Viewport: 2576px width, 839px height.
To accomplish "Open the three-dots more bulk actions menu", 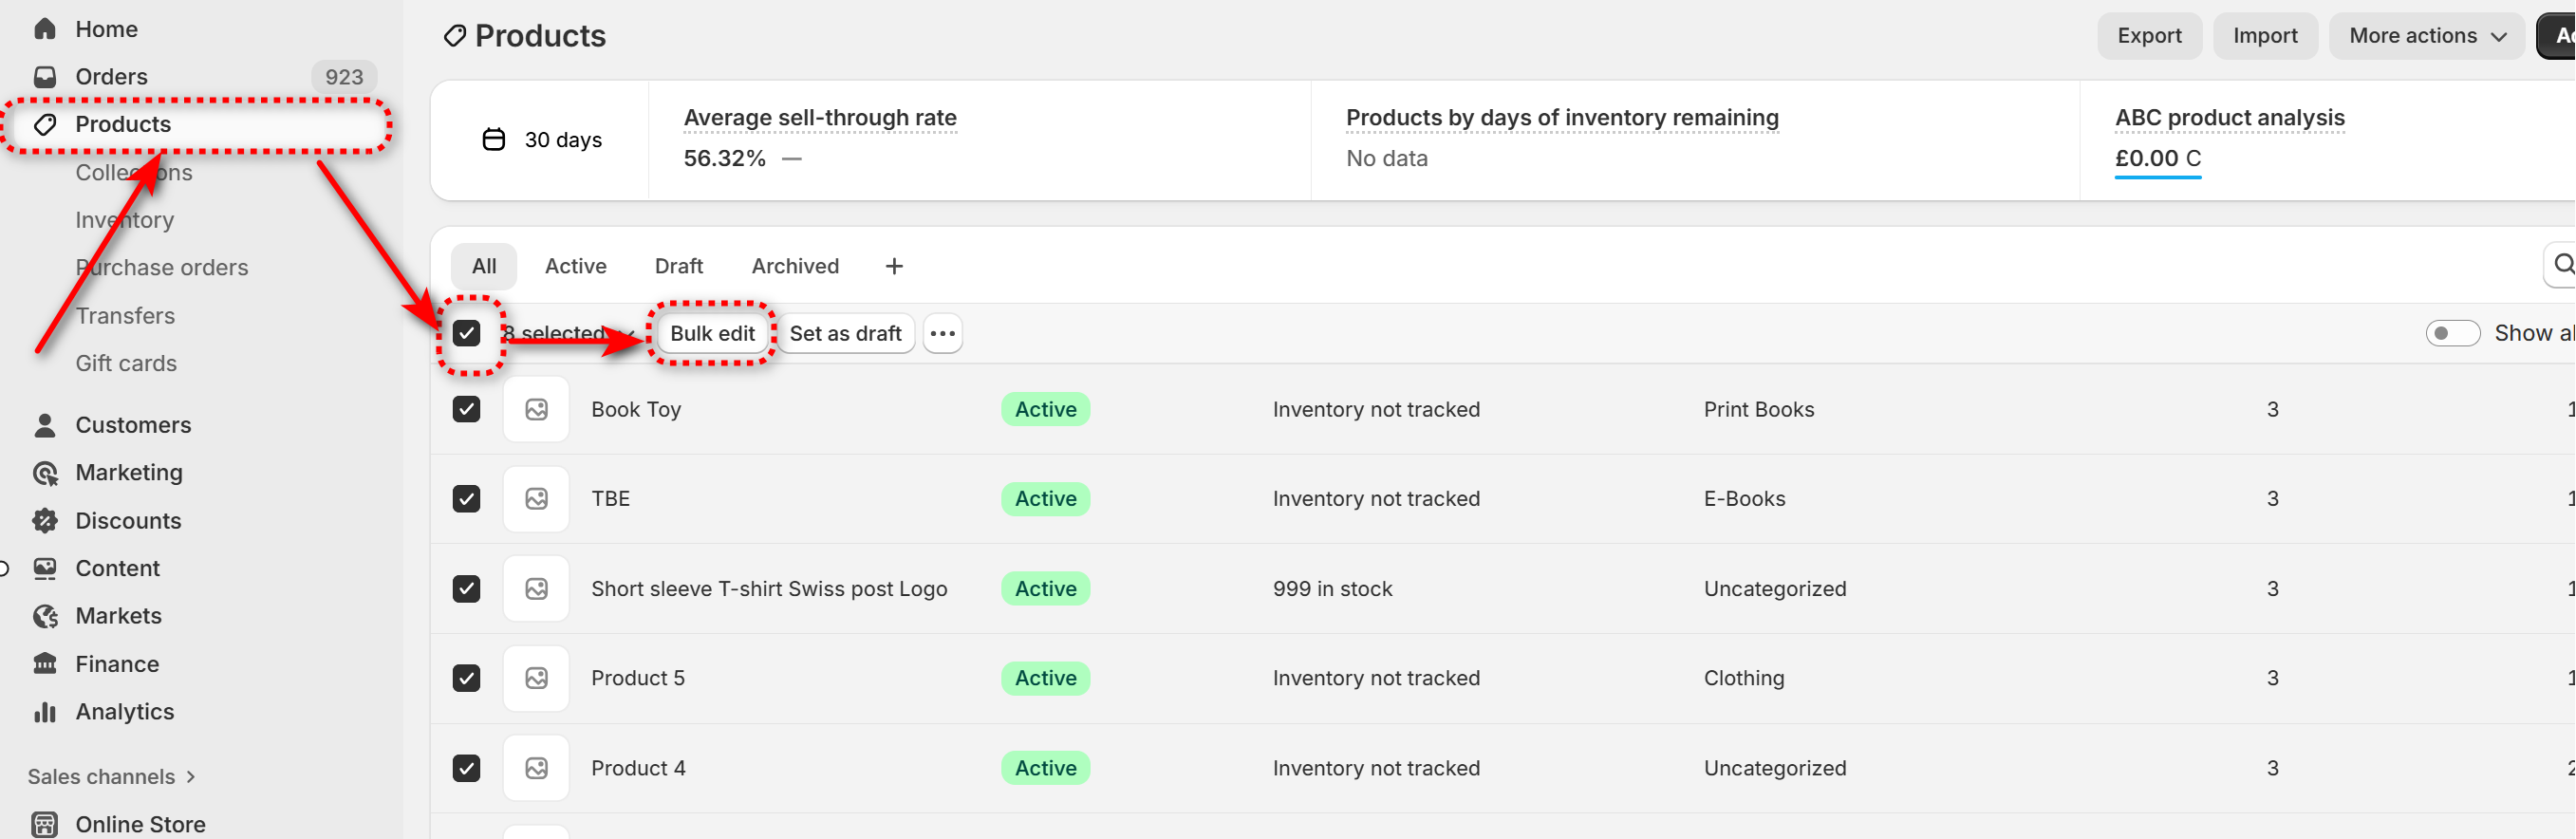I will pos(942,334).
